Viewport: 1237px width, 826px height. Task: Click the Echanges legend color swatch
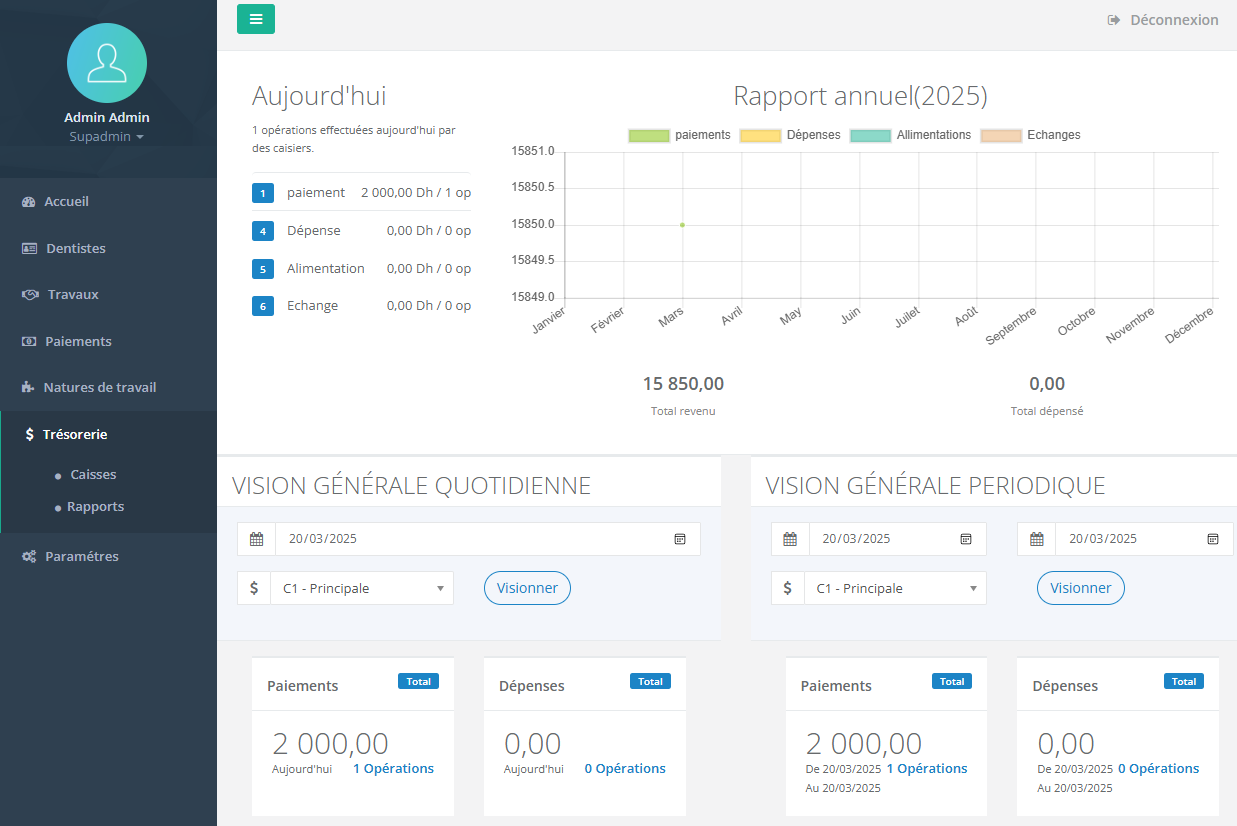click(x=1001, y=135)
